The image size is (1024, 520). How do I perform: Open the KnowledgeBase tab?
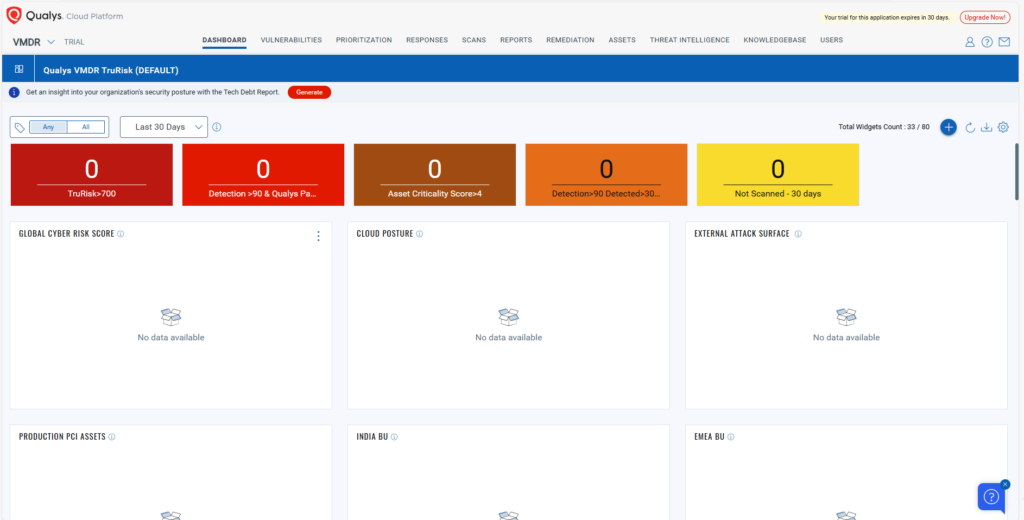pos(775,41)
